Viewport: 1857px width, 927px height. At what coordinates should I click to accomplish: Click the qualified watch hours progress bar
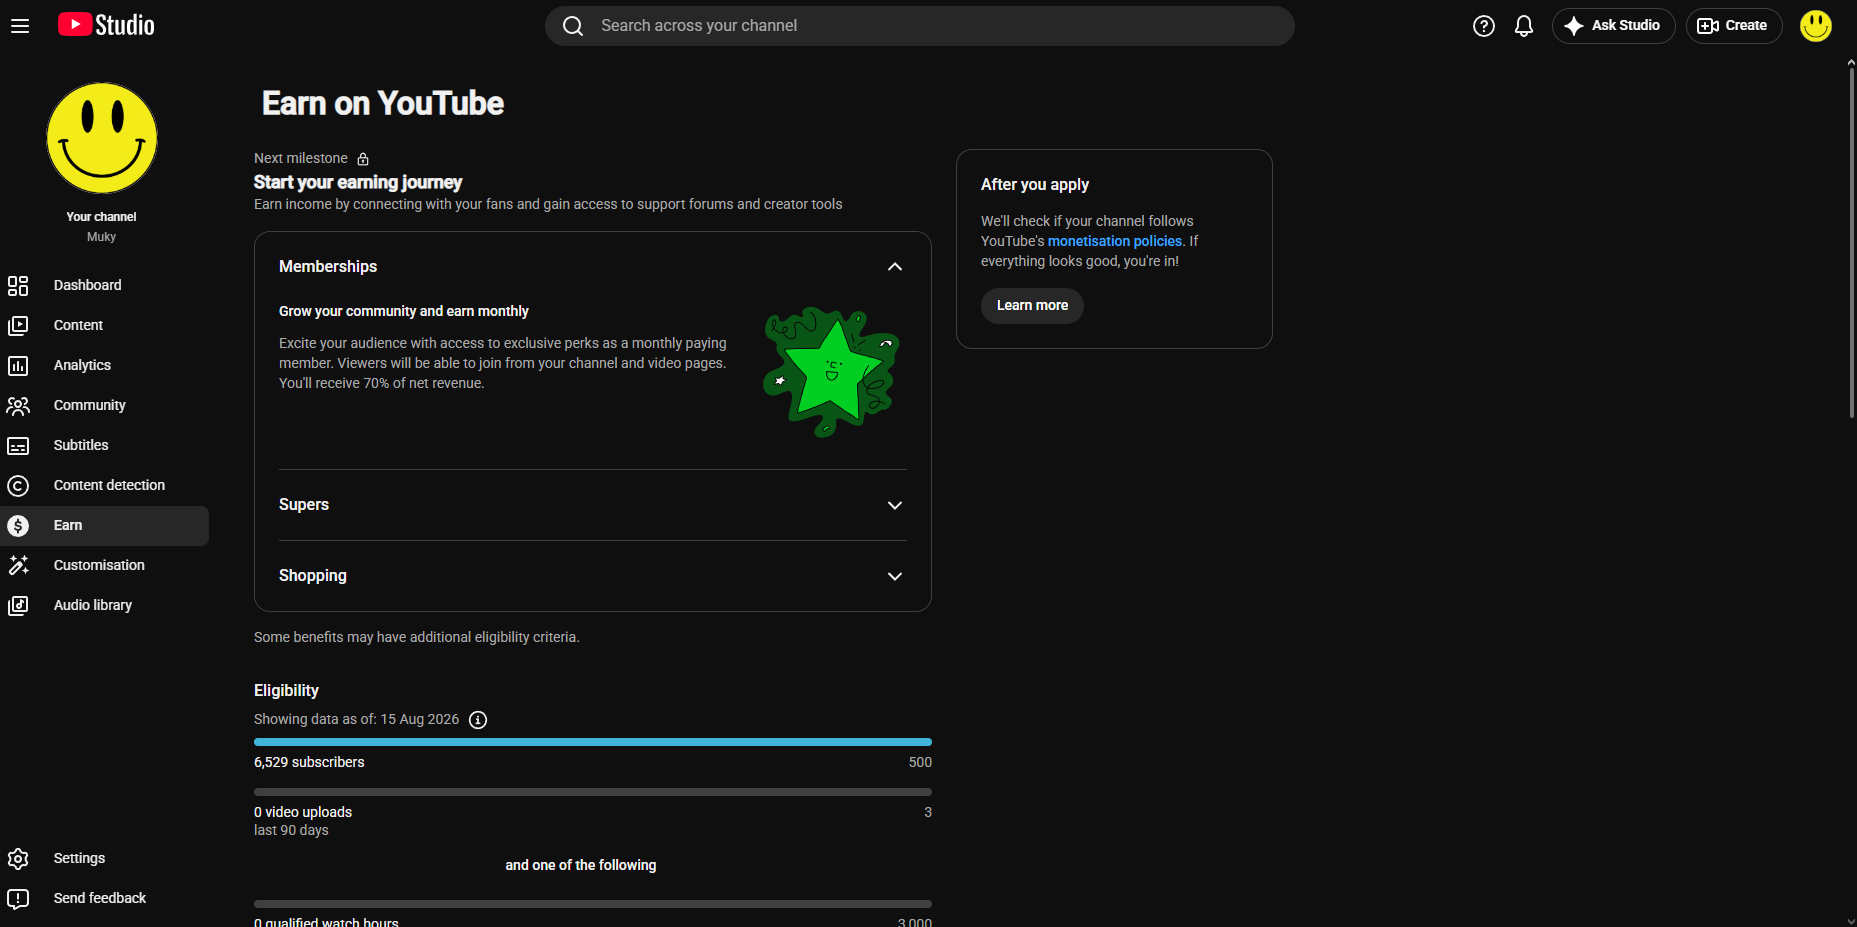point(593,904)
